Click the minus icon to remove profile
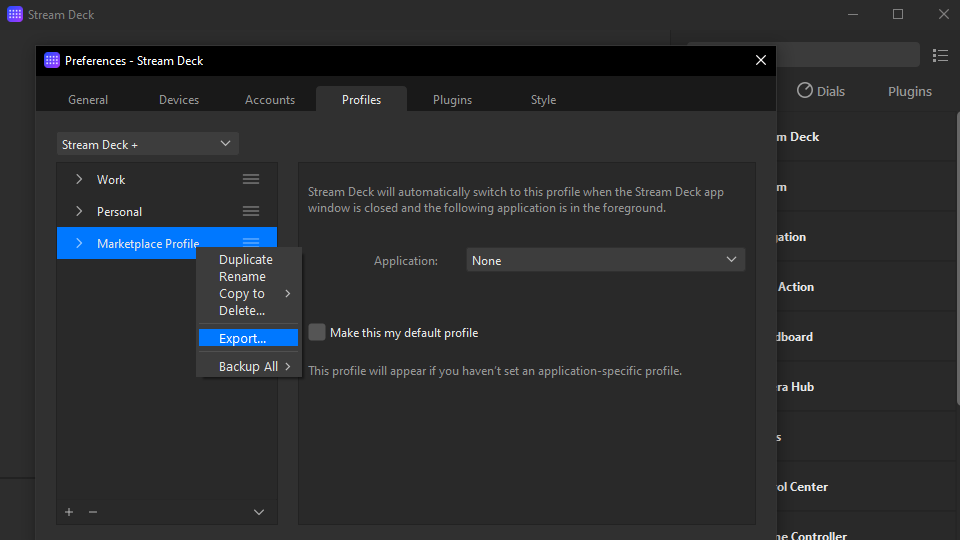 coord(93,512)
